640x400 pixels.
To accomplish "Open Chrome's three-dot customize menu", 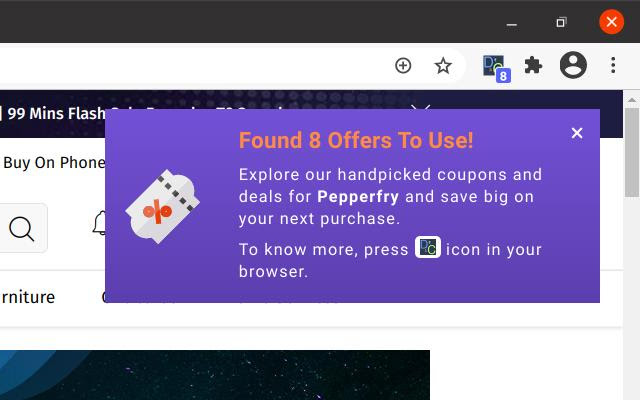I will [x=613, y=65].
